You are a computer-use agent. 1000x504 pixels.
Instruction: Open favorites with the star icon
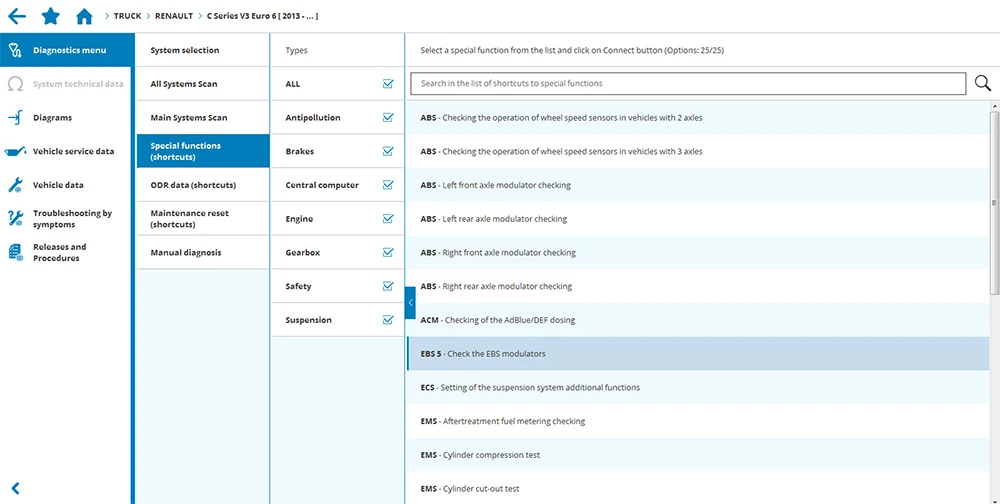click(50, 16)
